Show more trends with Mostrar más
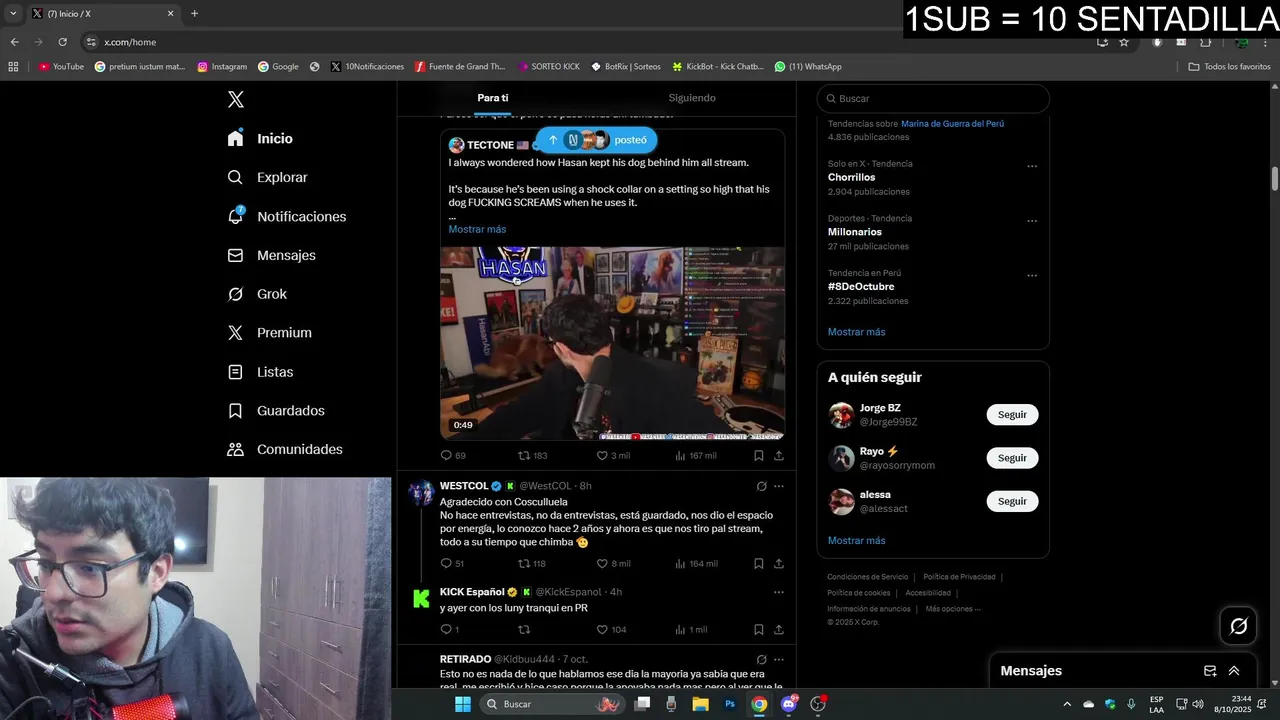 coord(856,332)
